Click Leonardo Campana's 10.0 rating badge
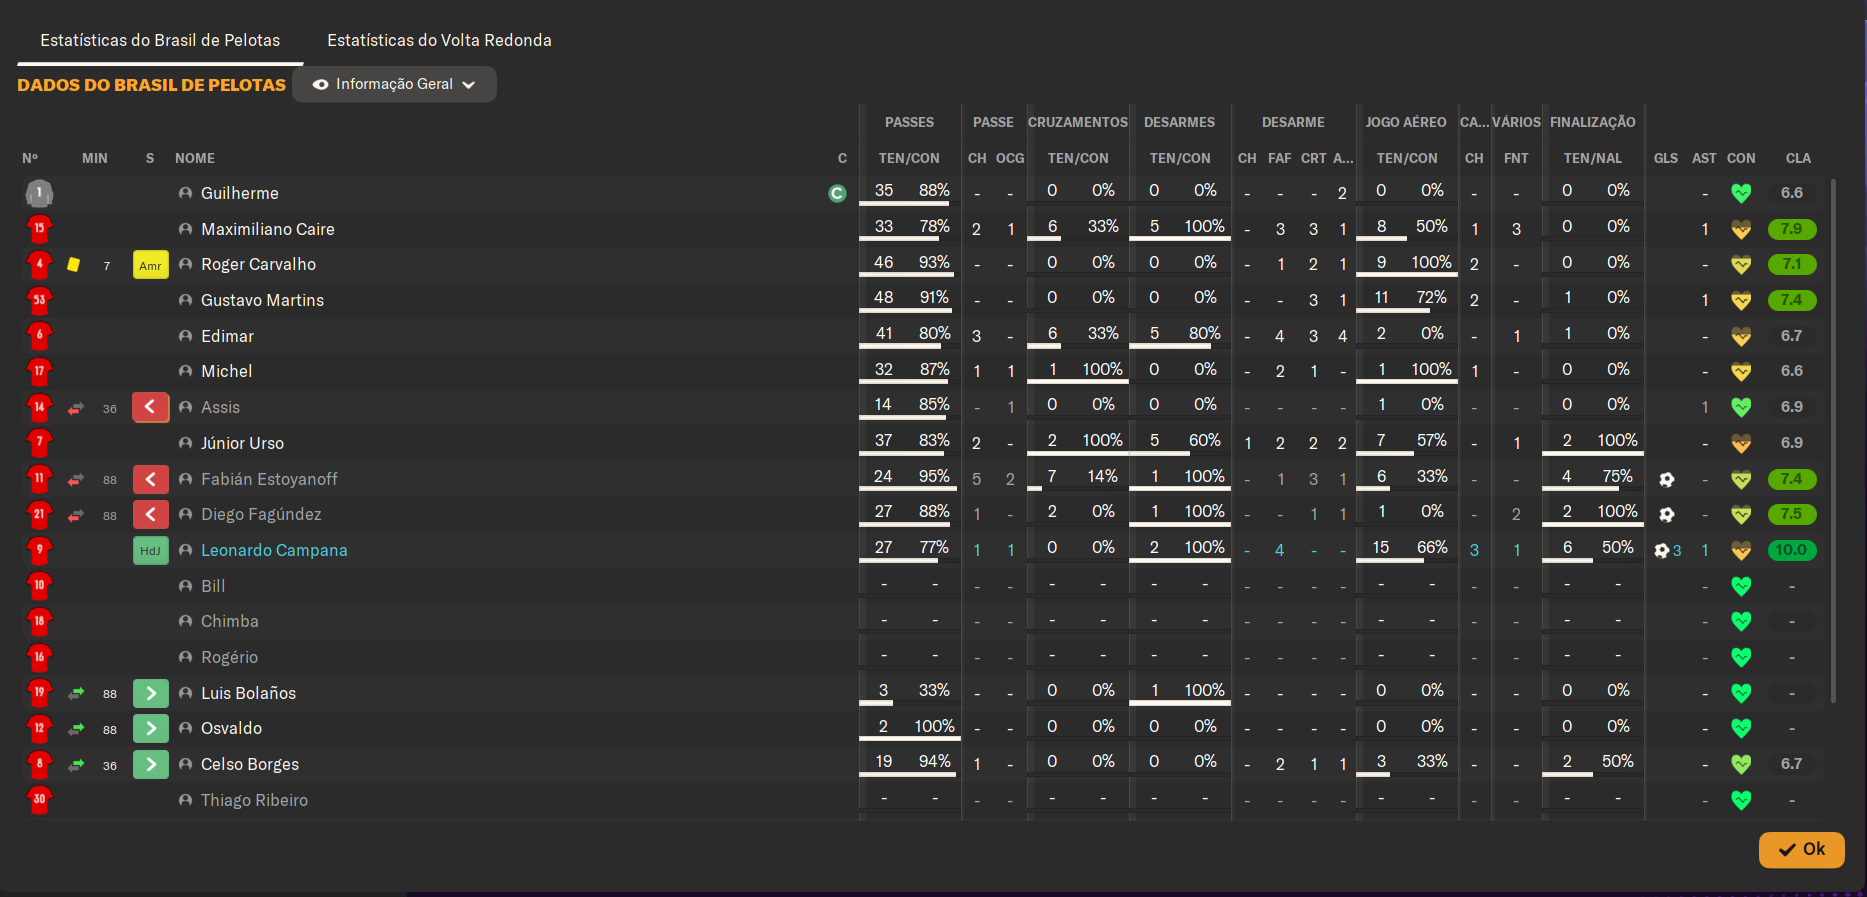The width and height of the screenshot is (1867, 897). 1791,550
